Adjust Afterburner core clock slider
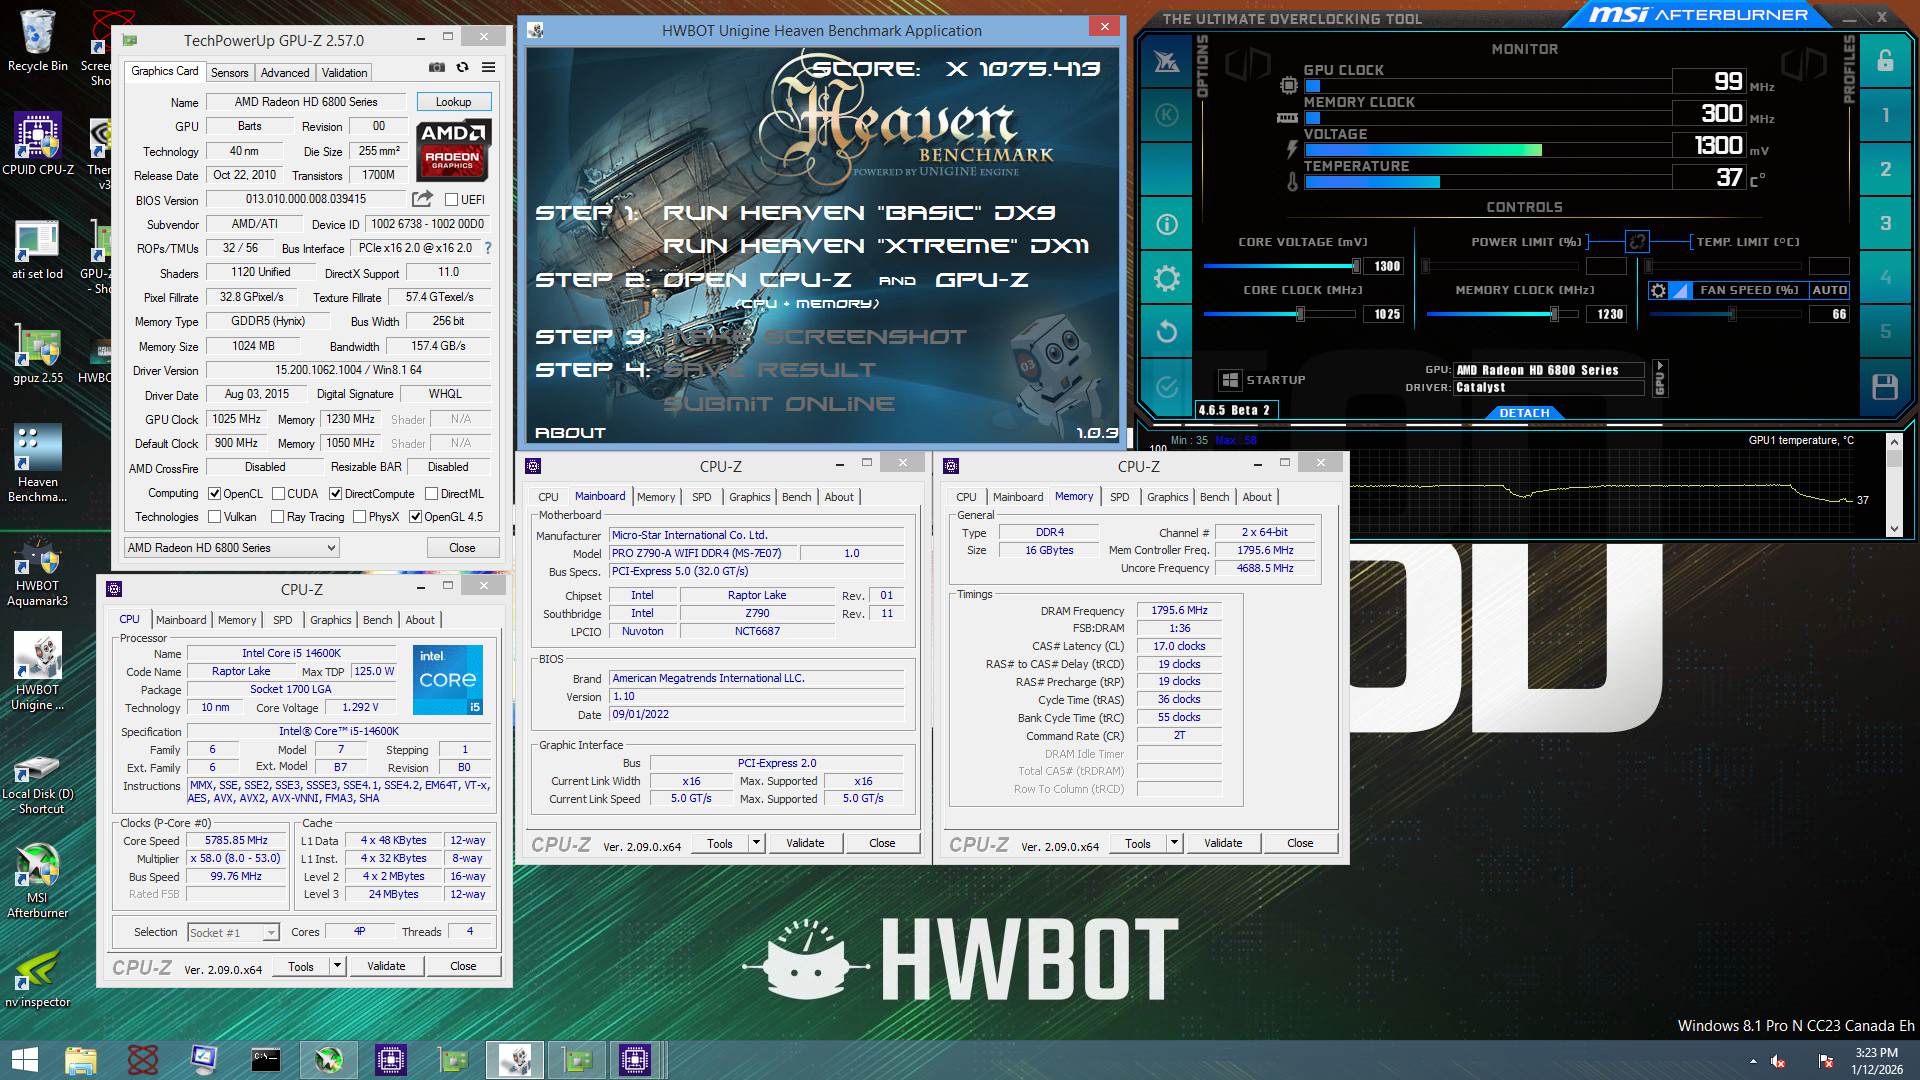The height and width of the screenshot is (1080, 1920). click(x=1300, y=314)
